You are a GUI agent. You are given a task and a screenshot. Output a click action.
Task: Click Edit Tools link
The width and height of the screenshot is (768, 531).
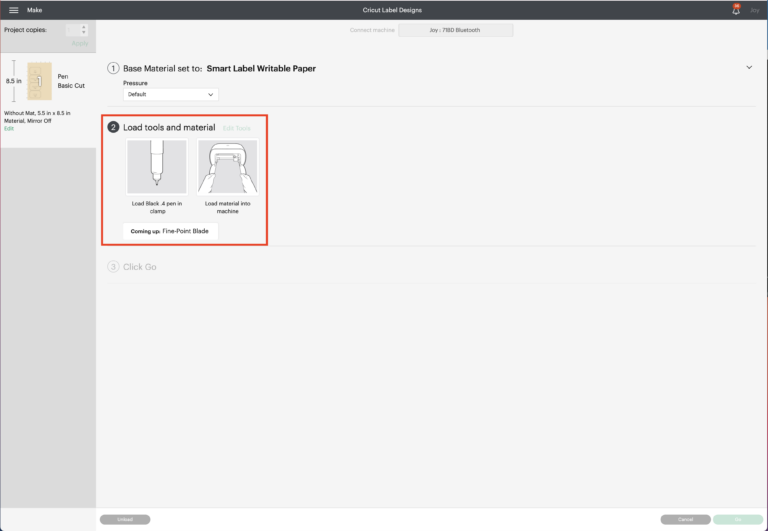coord(237,129)
